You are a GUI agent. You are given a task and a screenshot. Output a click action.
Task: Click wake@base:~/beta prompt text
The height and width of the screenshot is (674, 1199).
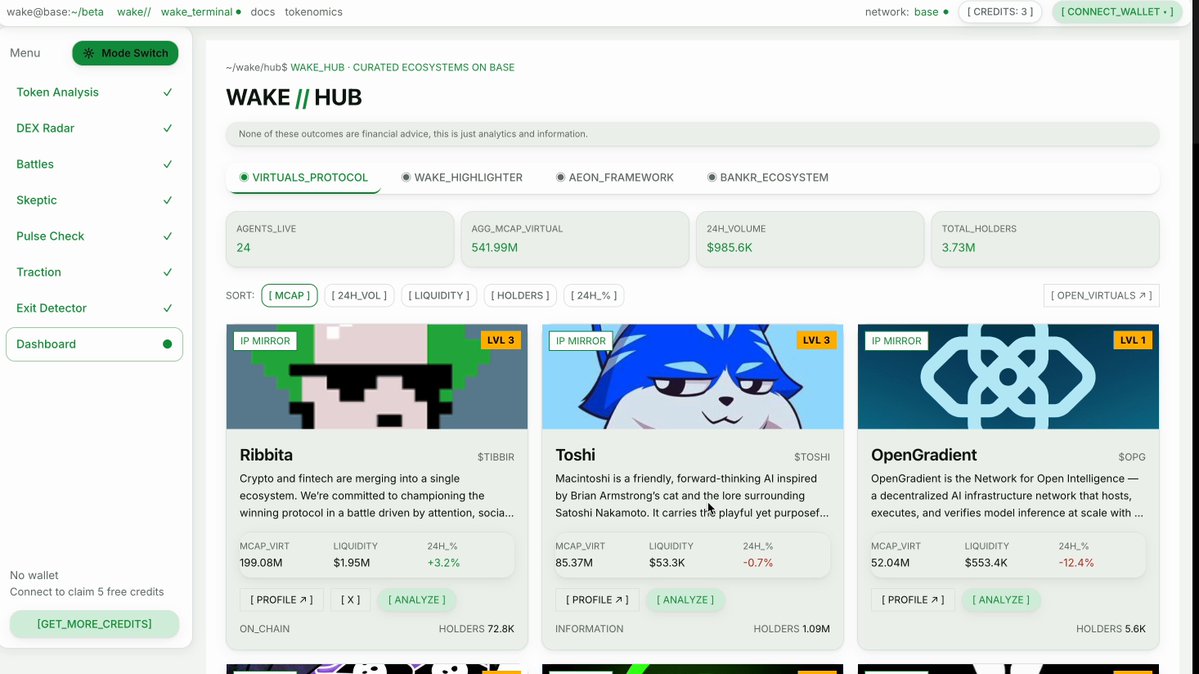tap(55, 11)
